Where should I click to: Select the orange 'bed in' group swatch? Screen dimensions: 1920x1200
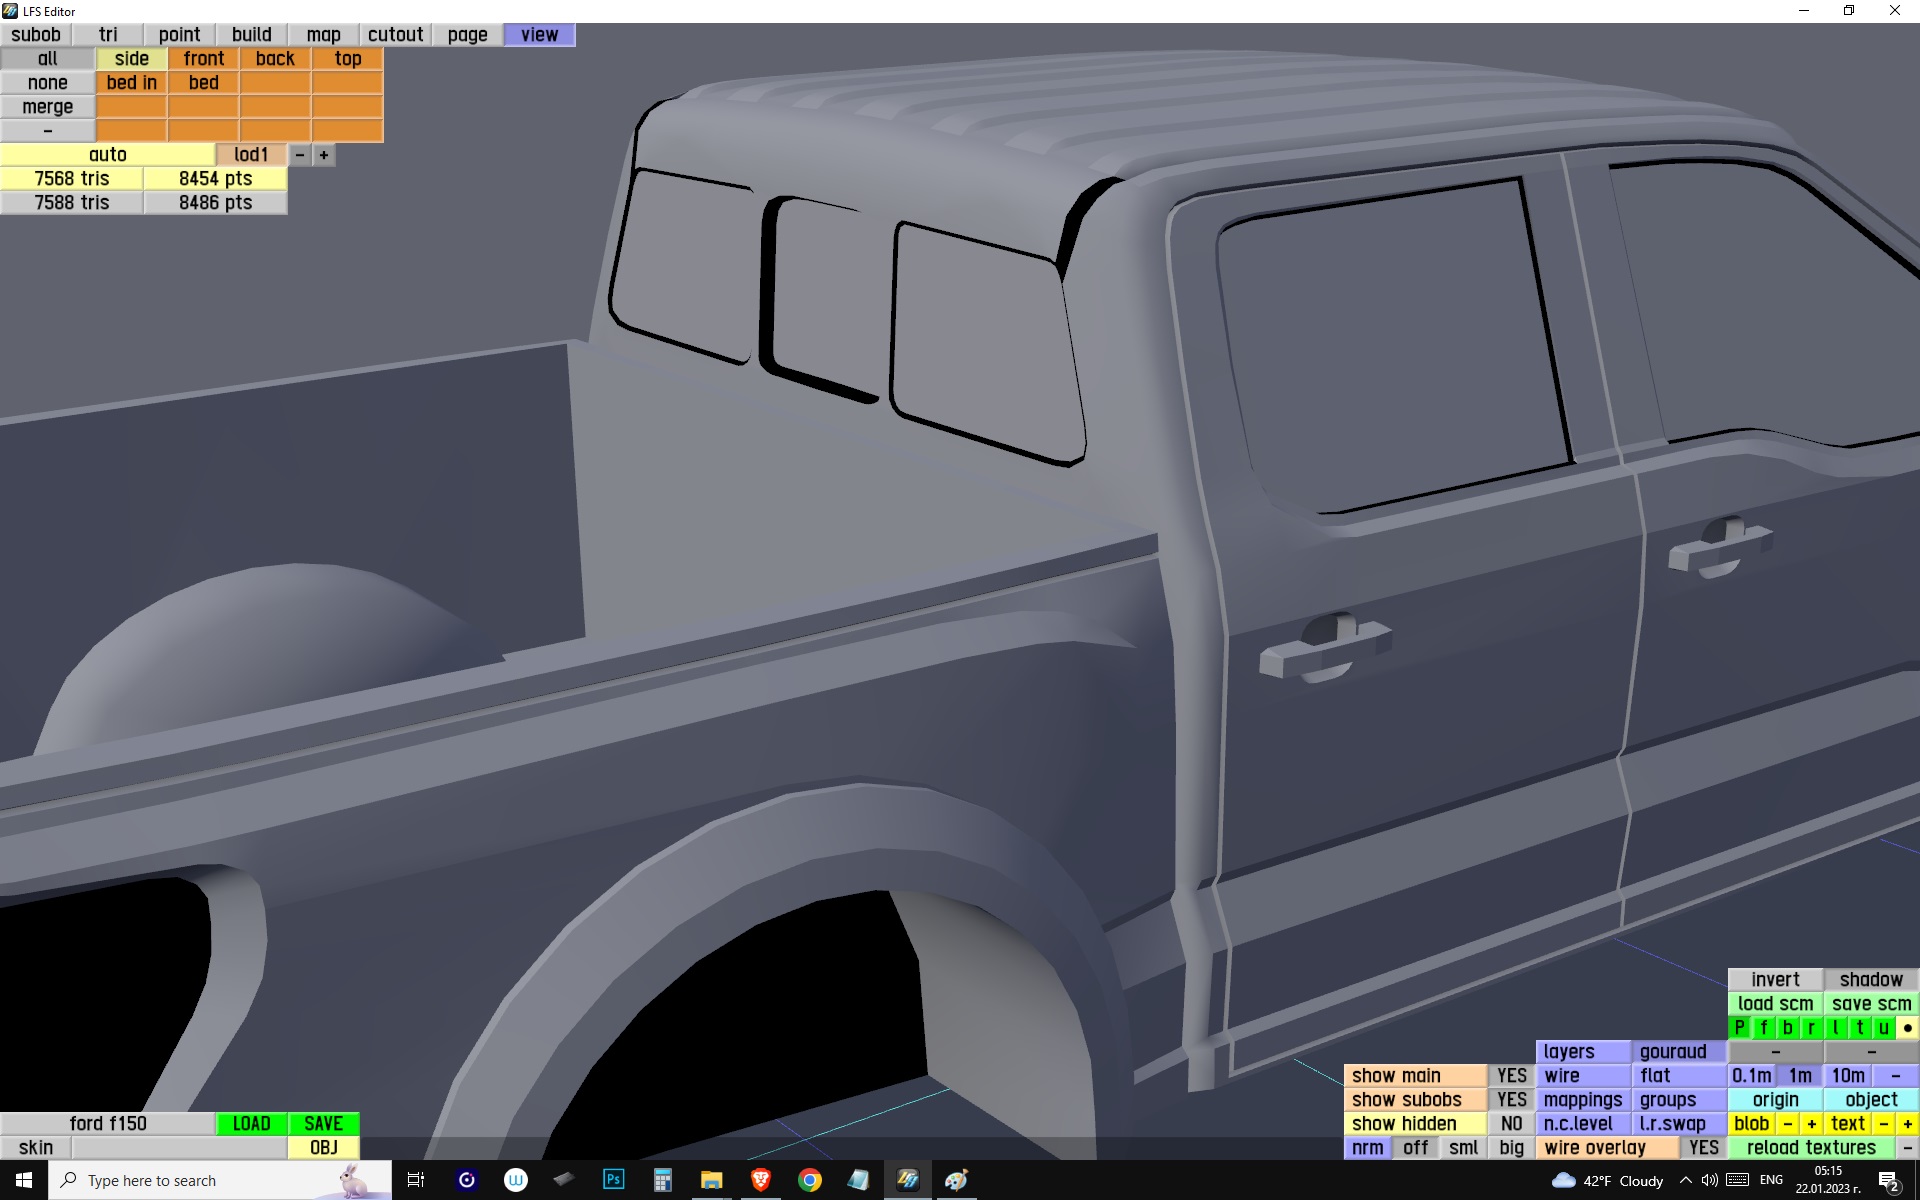(131, 83)
